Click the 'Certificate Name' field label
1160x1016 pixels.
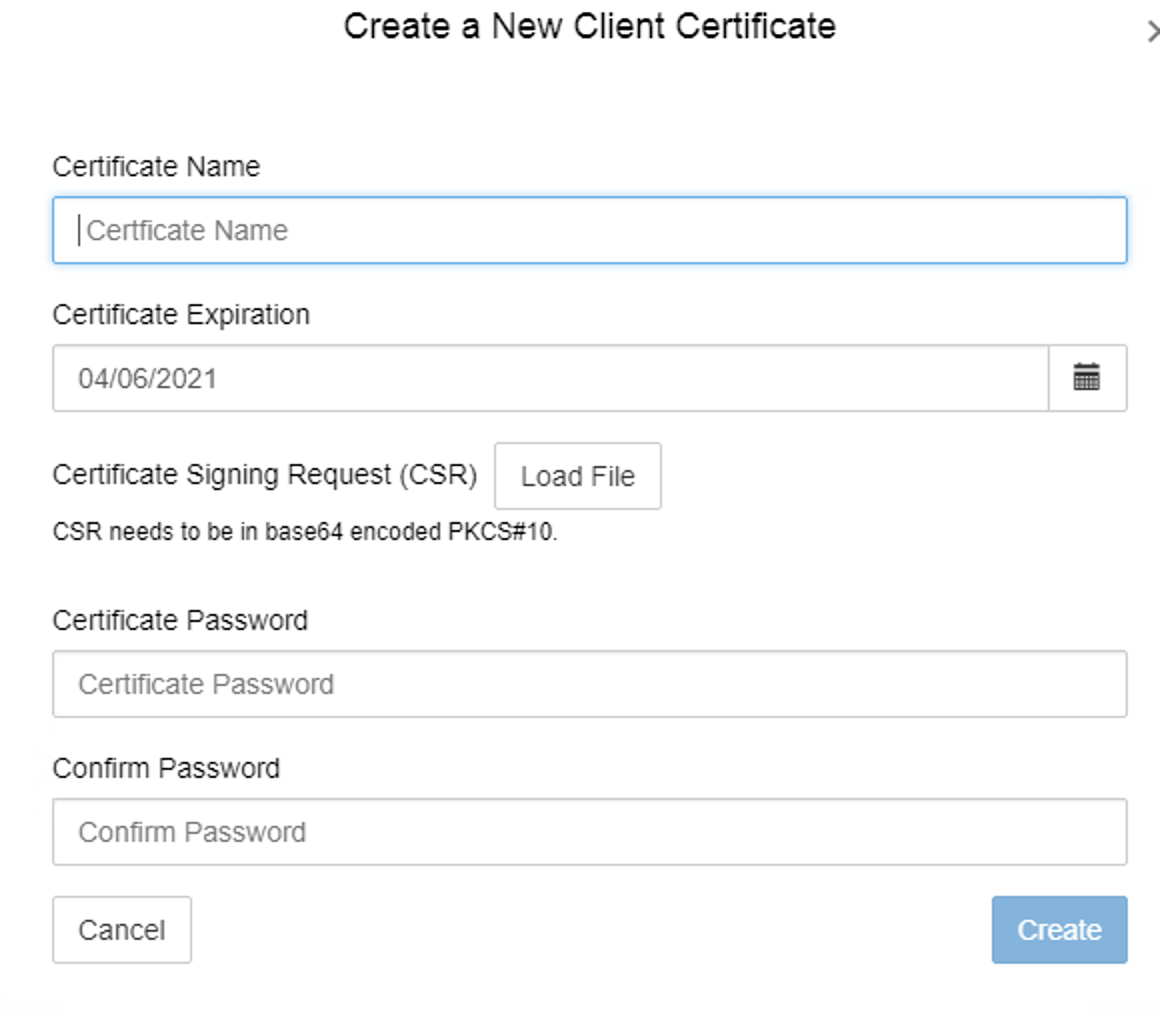(x=156, y=166)
